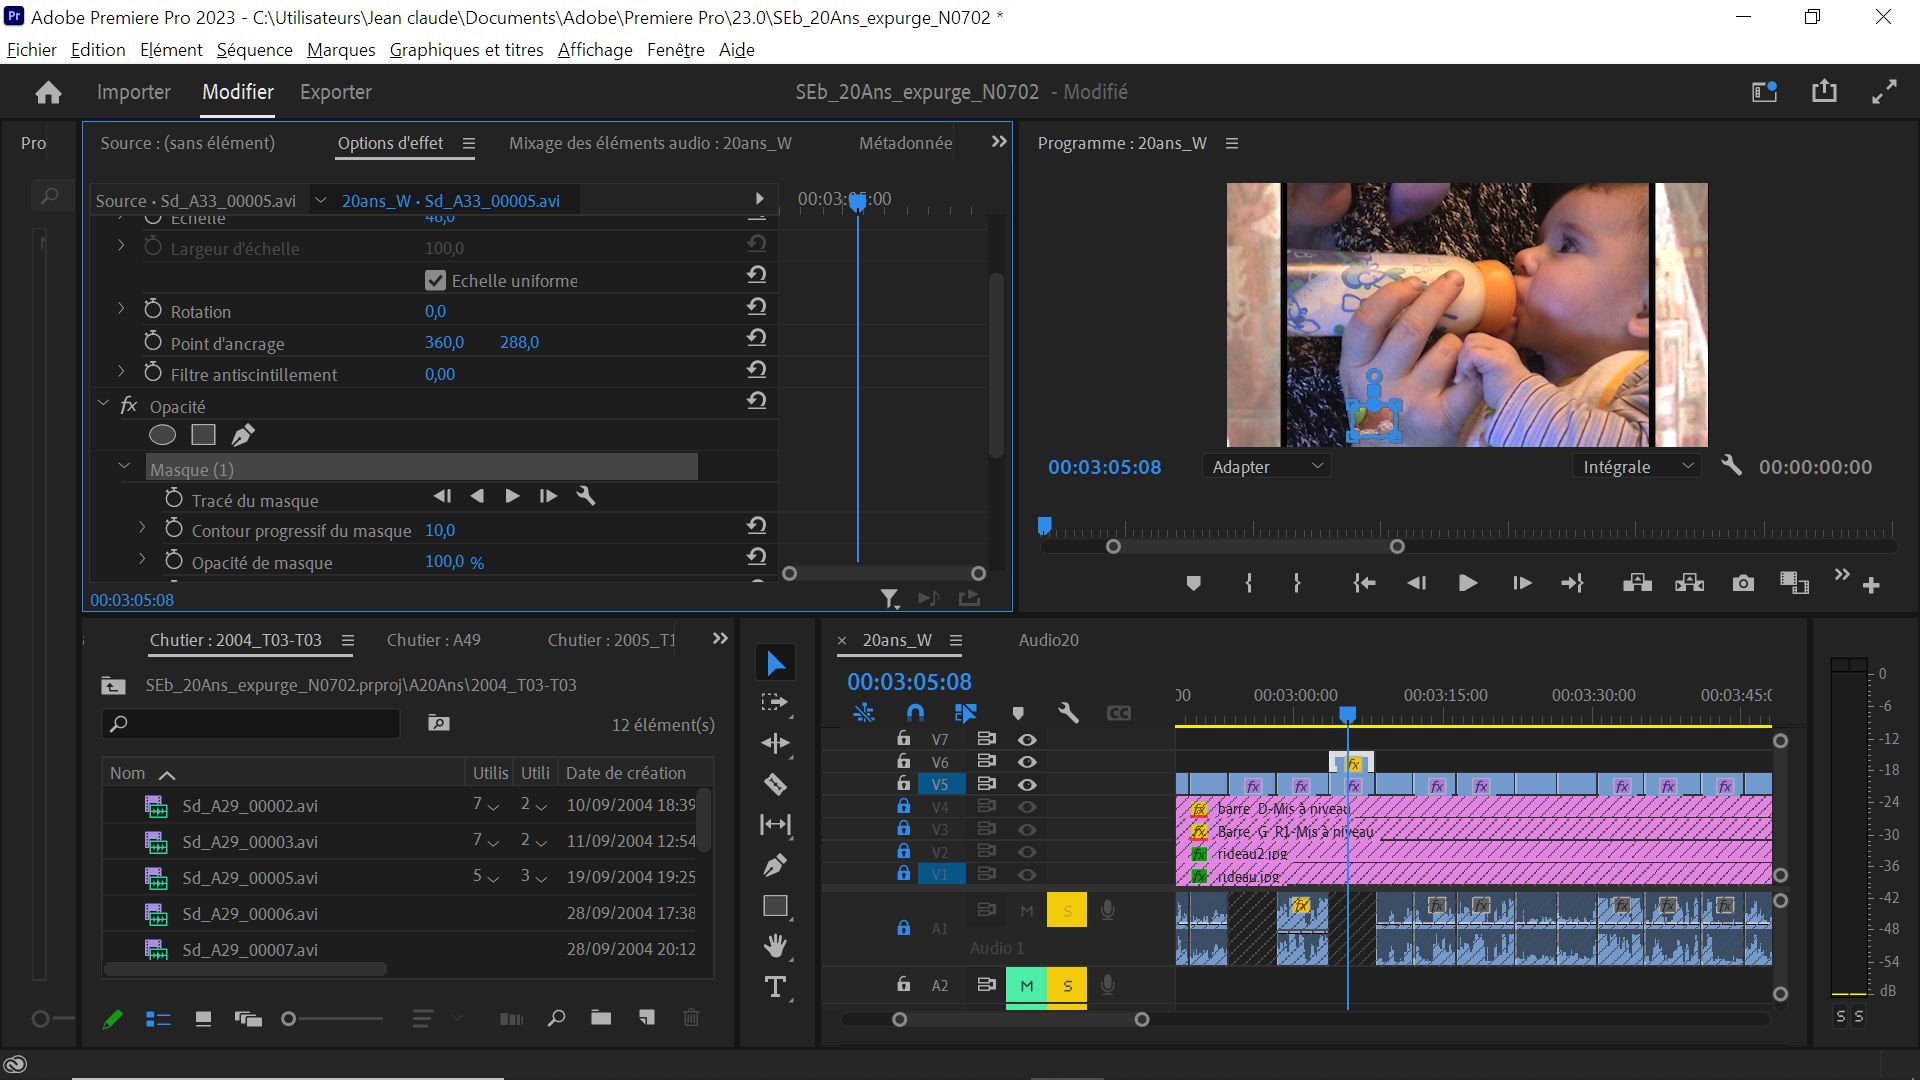The width and height of the screenshot is (1920, 1080).
Task: Open the Intégrale playback resolution dropdown
Action: [1637, 467]
